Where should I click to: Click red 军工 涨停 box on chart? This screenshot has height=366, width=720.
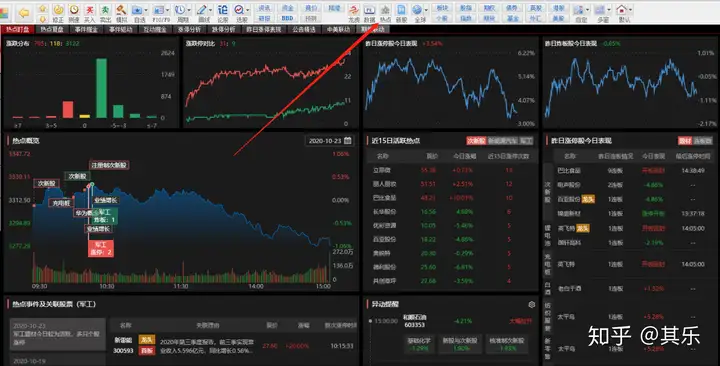point(101,248)
